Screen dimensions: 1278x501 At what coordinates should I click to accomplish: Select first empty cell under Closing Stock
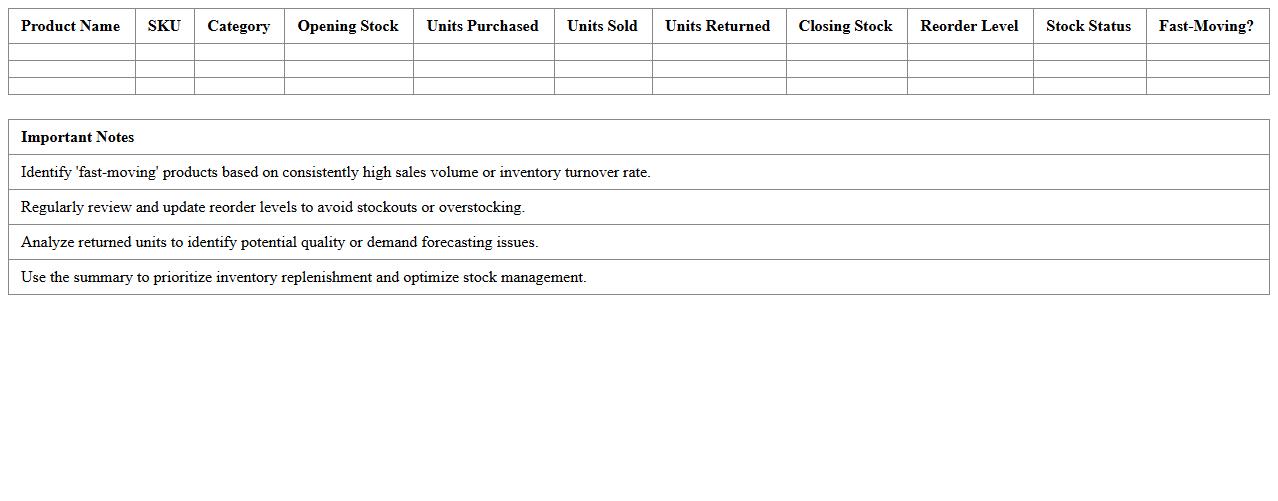(x=846, y=52)
